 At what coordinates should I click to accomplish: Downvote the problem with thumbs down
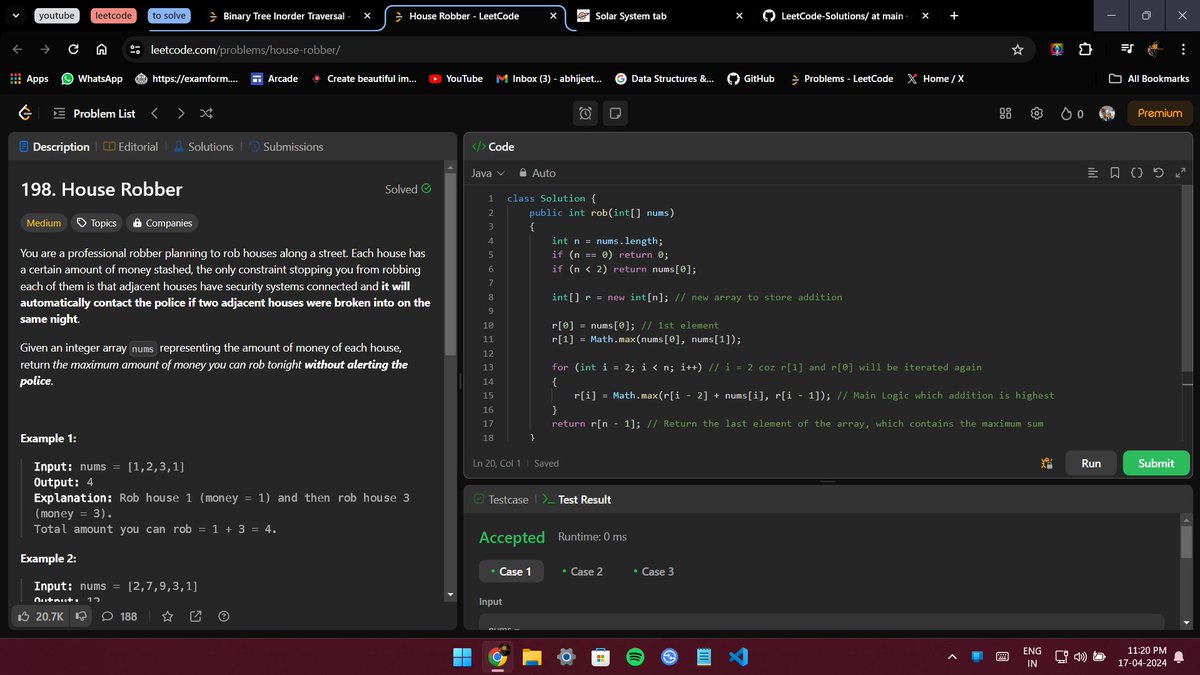pos(83,617)
